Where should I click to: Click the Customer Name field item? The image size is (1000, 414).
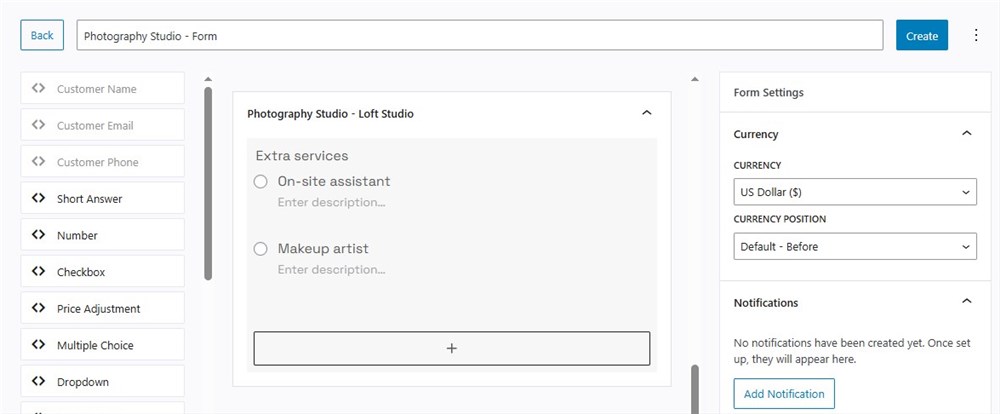pyautogui.click(x=103, y=89)
